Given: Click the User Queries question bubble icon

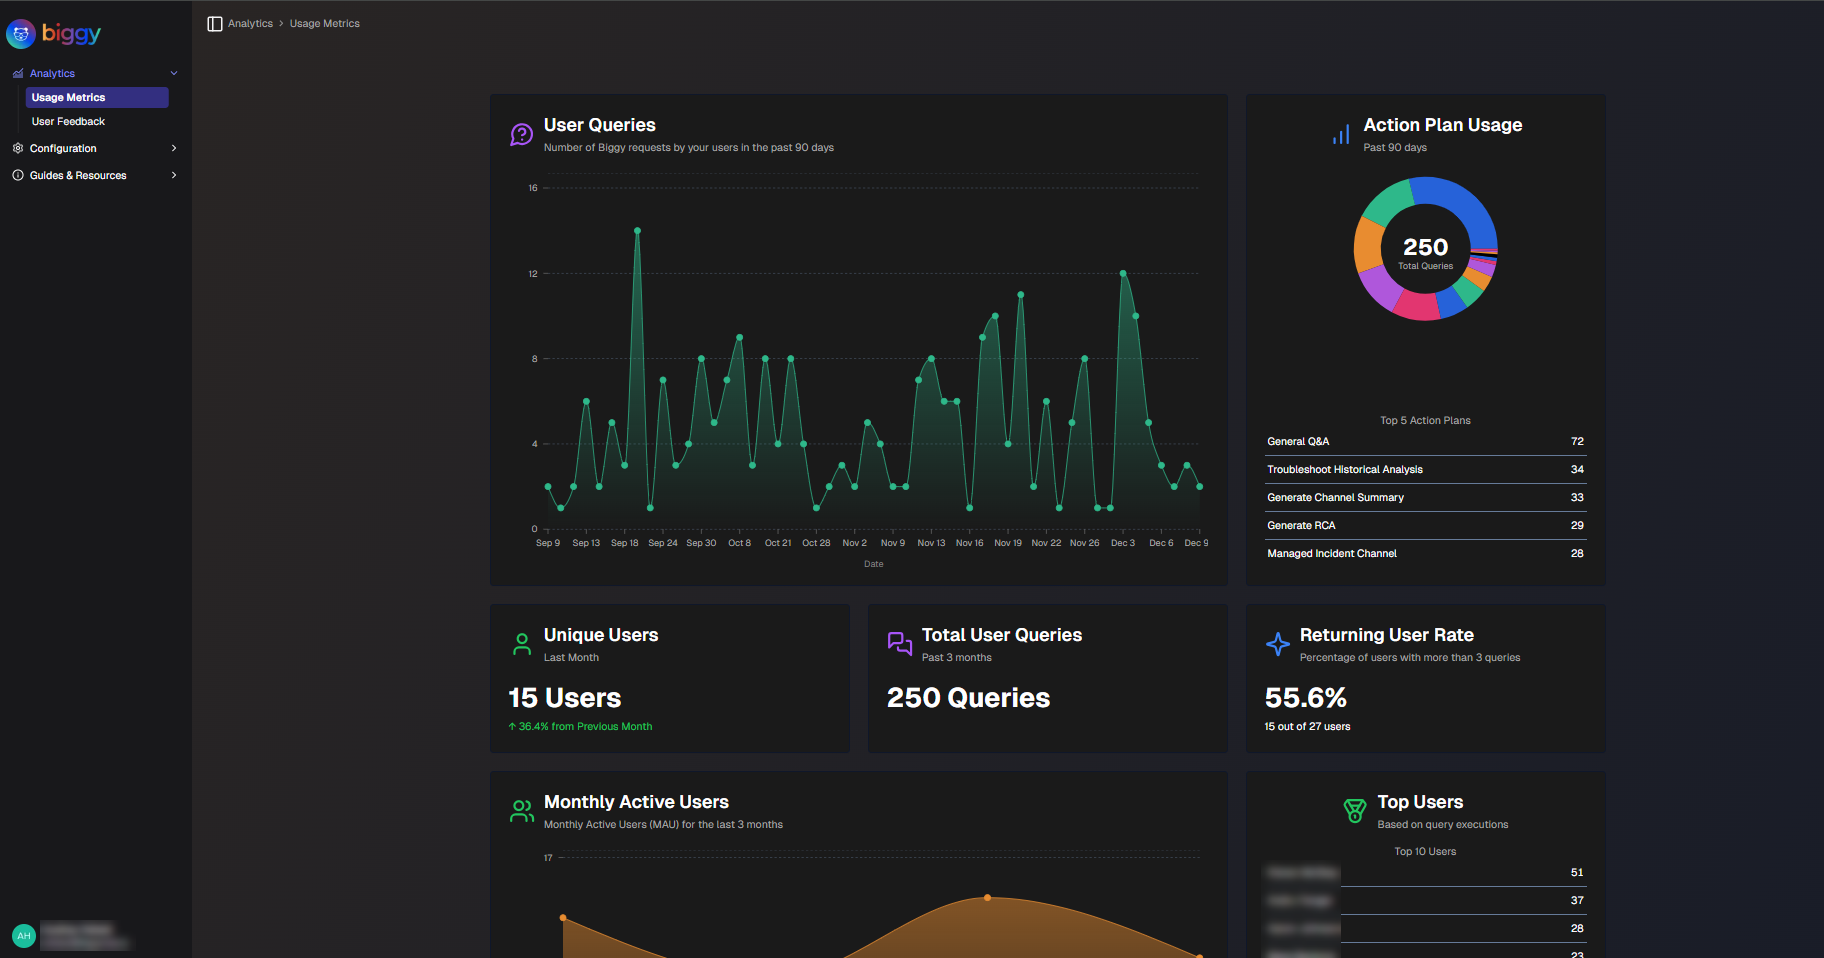Looking at the screenshot, I should click(x=522, y=135).
